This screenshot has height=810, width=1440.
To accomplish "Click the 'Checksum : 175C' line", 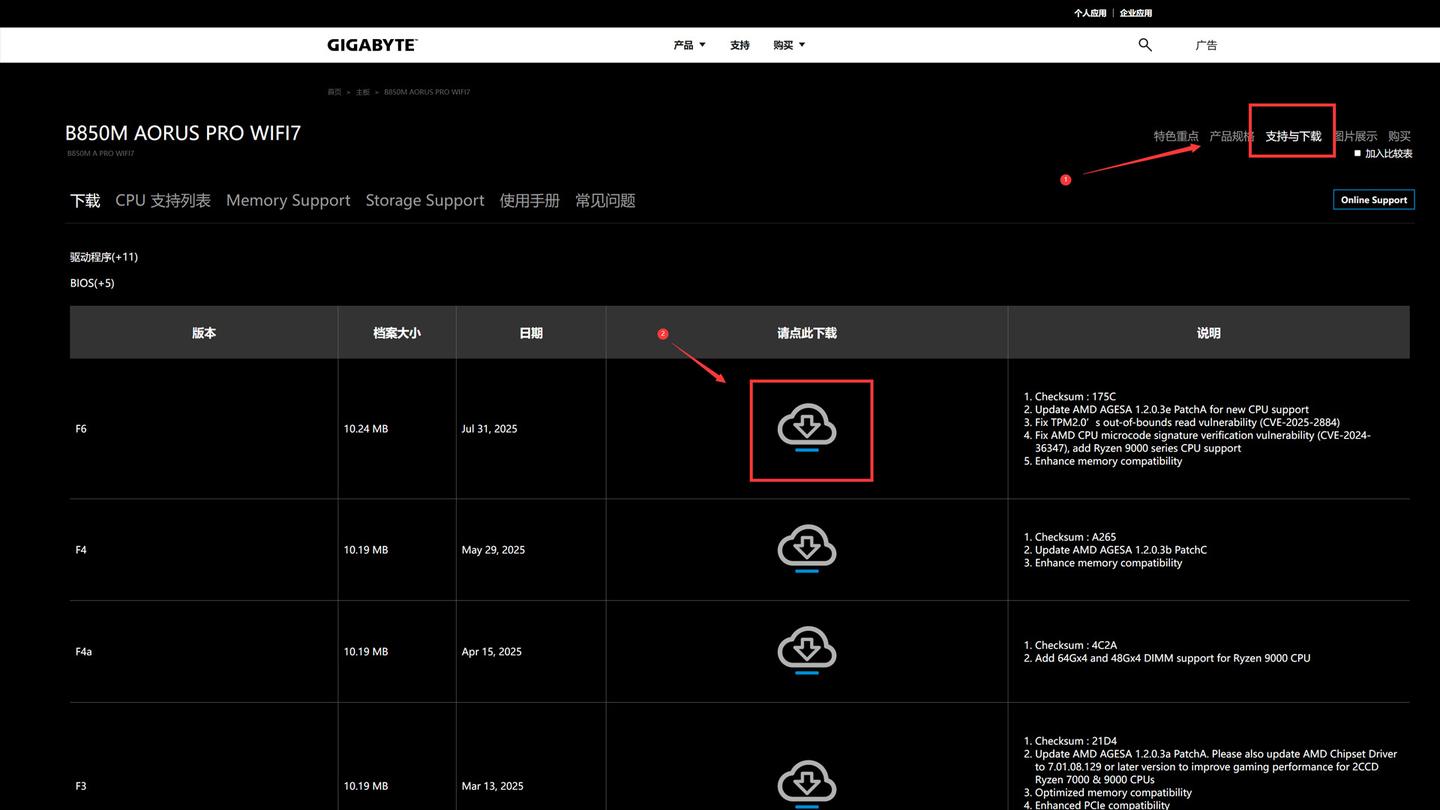I will click(1075, 397).
